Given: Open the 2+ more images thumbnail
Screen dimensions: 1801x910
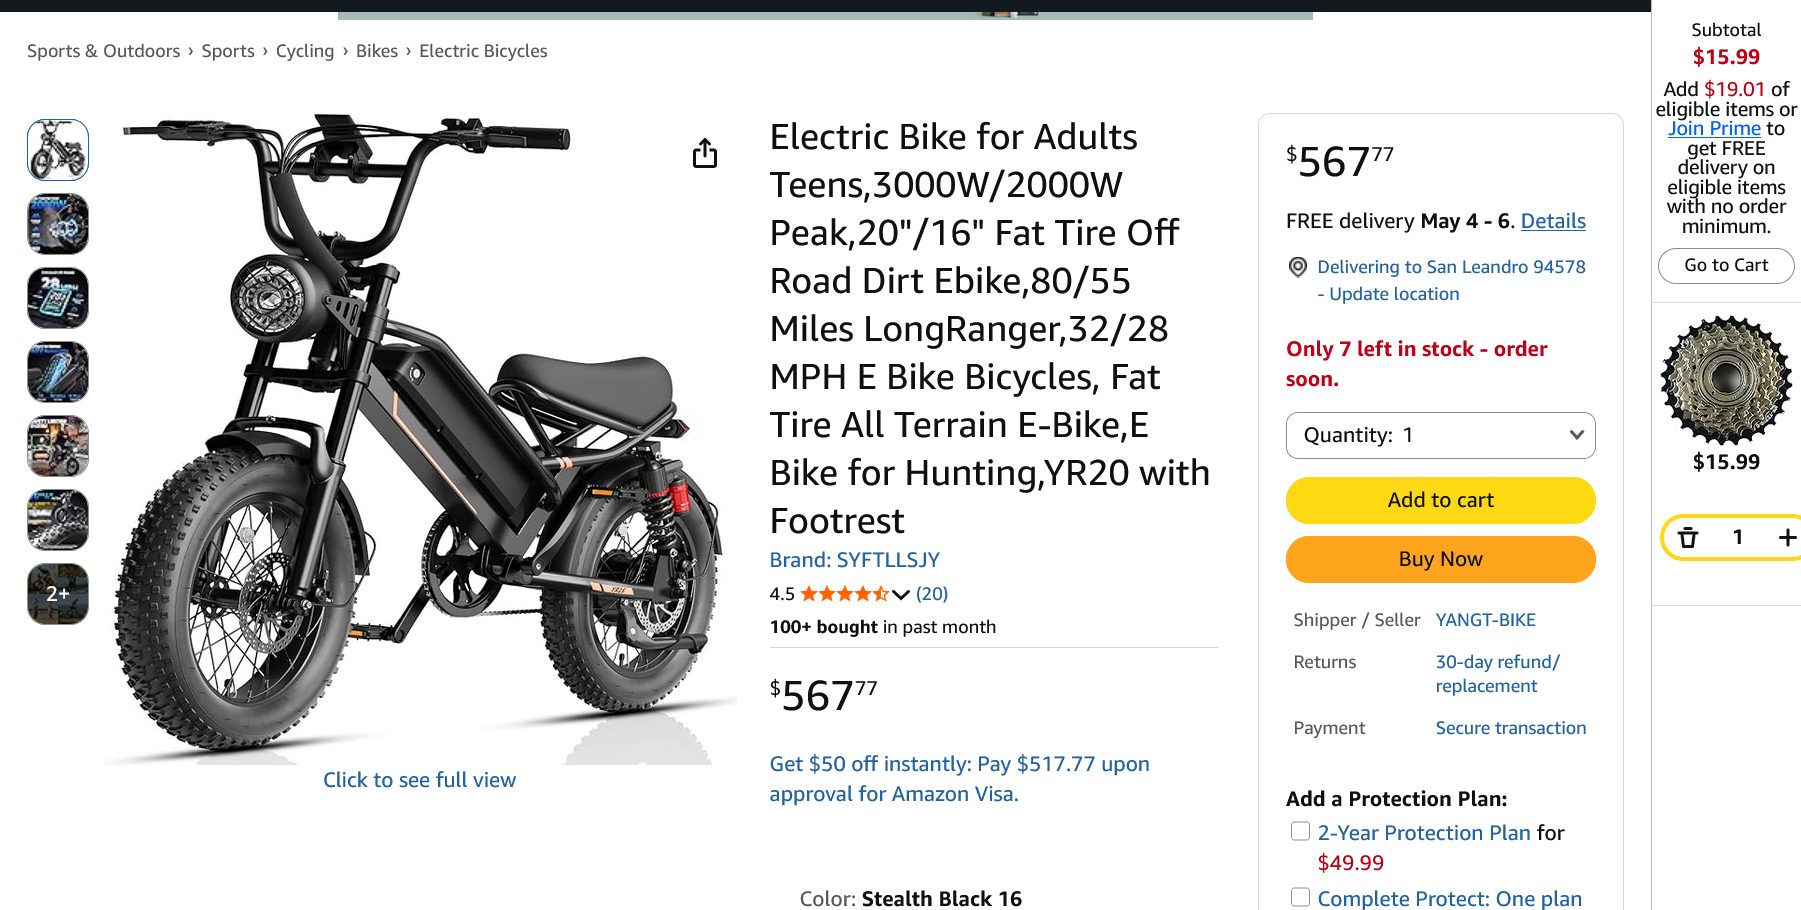Looking at the screenshot, I should (58, 594).
